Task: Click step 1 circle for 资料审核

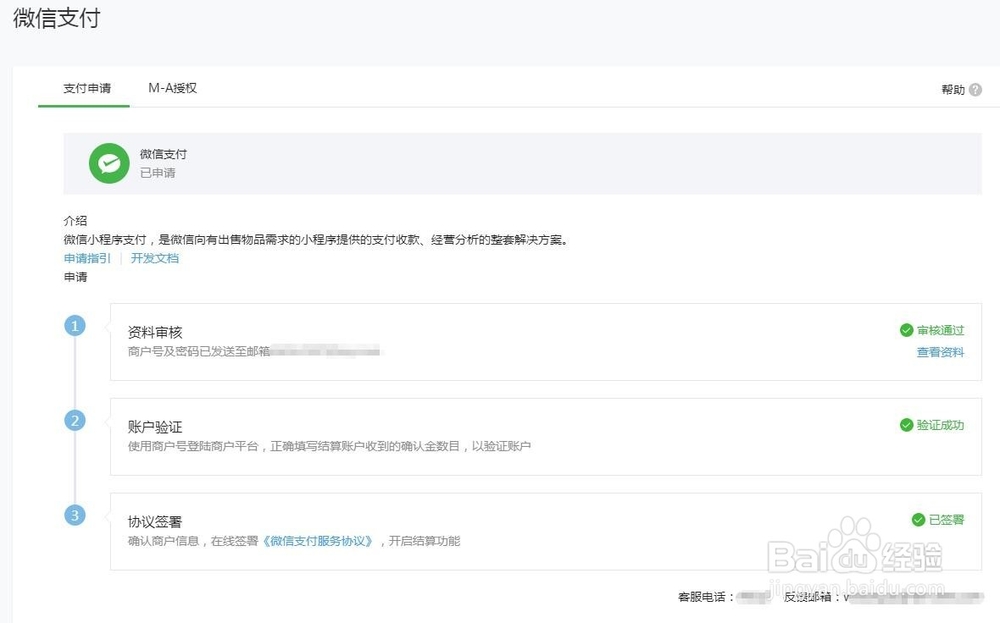Action: coord(75,326)
